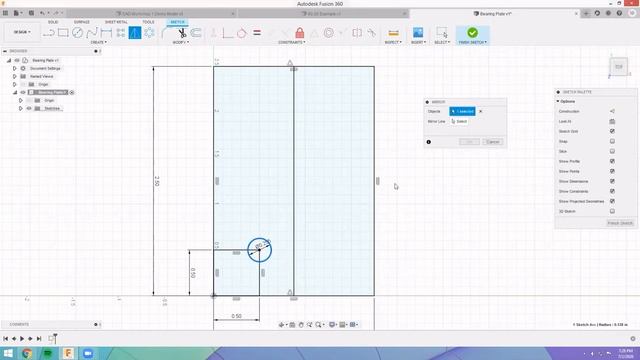The width and height of the screenshot is (640, 360).
Task: Expand the Named Views tree node
Action: [x=15, y=76]
